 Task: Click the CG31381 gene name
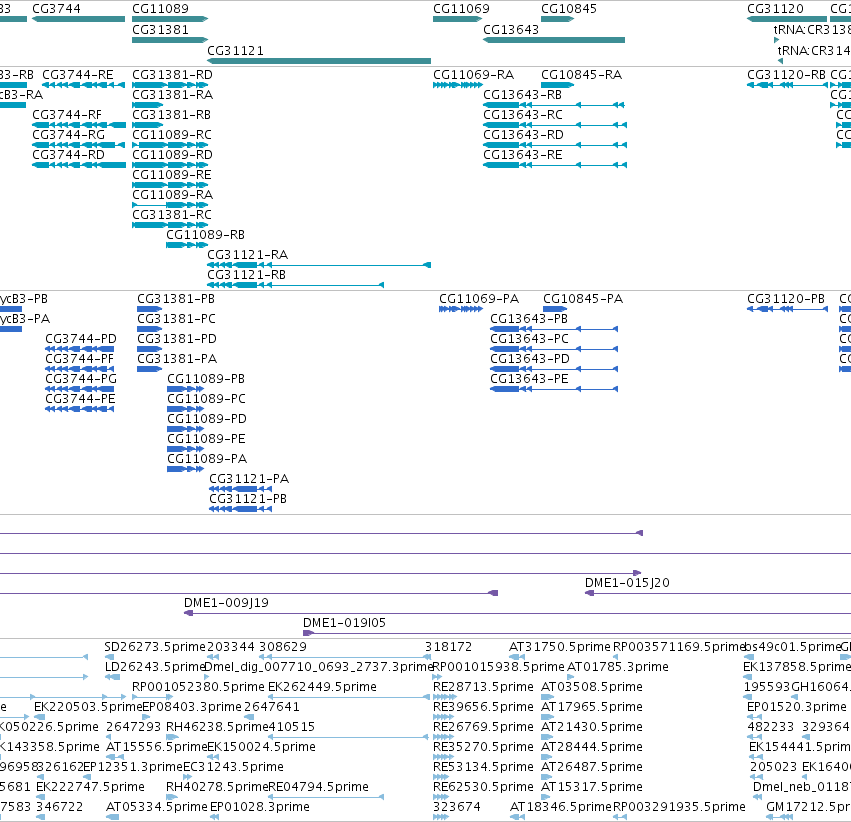[x=161, y=30]
